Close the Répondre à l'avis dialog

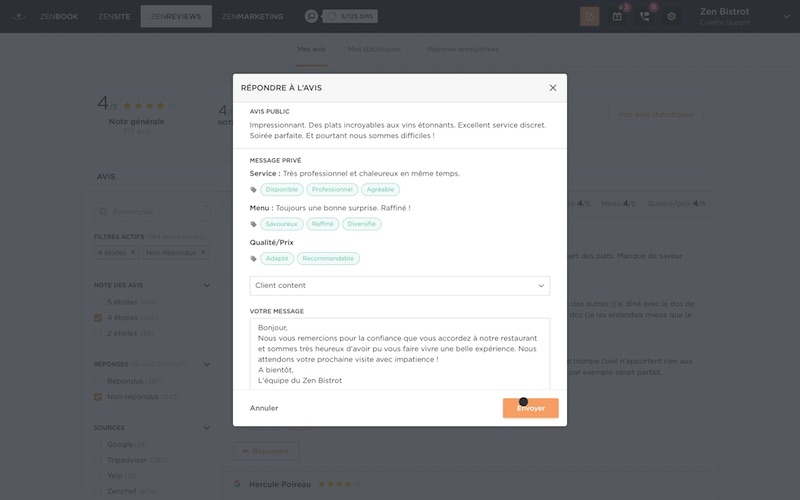(x=553, y=88)
